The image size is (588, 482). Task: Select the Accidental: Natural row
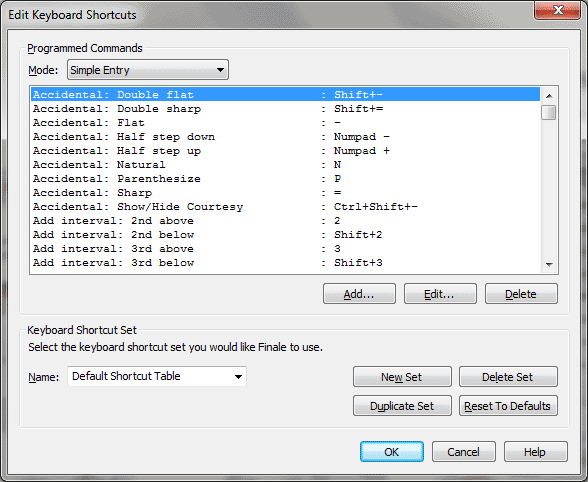[285, 165]
